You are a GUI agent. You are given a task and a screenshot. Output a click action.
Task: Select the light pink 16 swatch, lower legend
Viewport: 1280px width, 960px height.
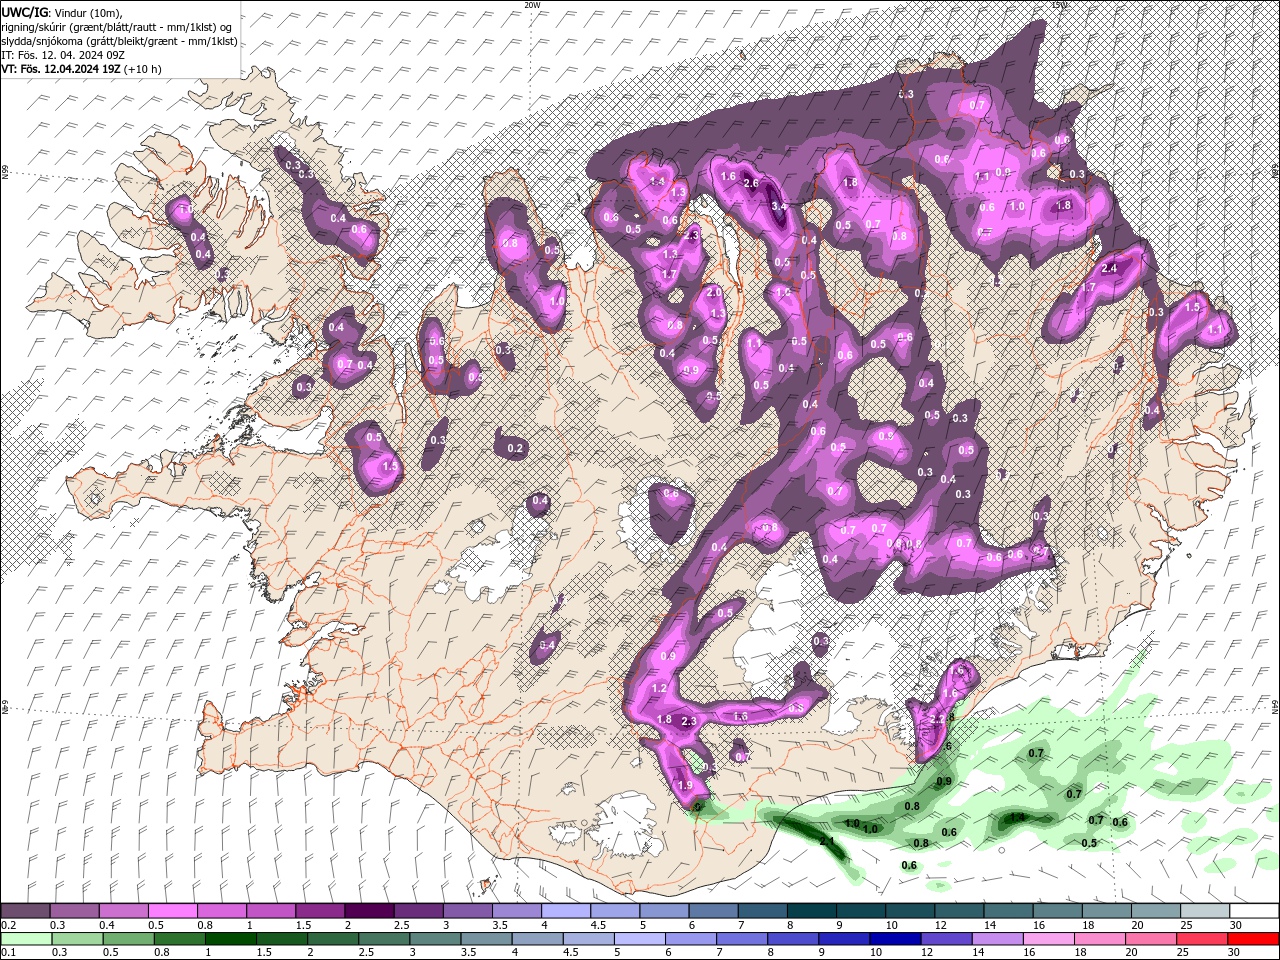1049,939
